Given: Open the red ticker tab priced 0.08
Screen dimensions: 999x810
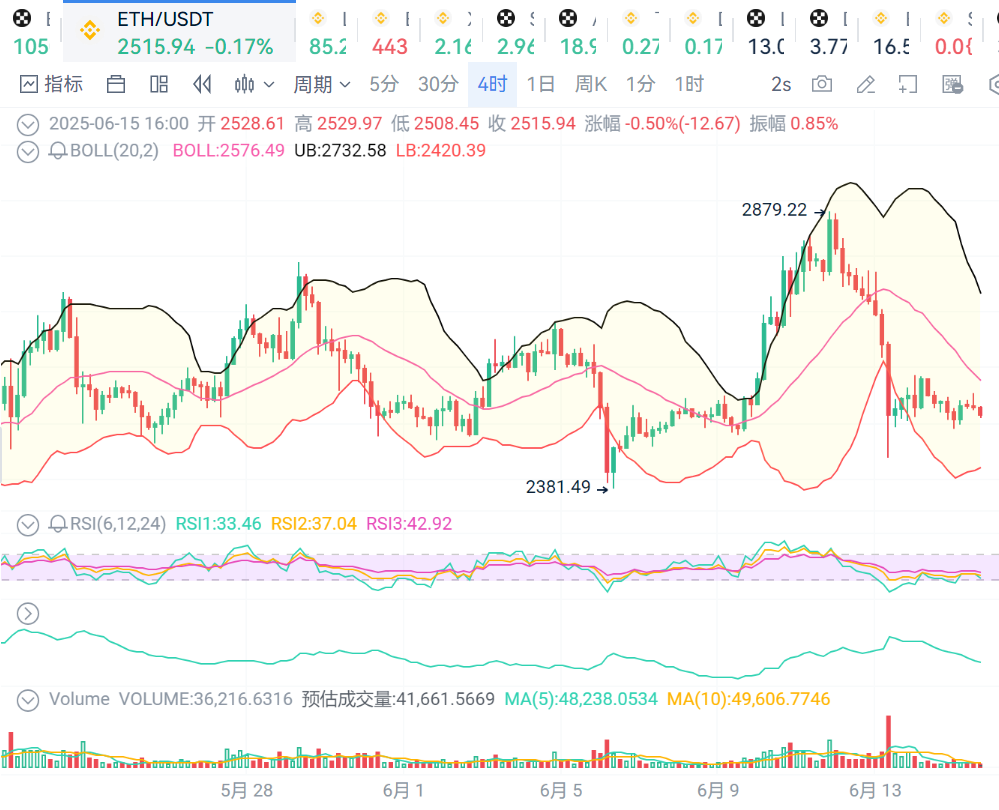Looking at the screenshot, I should [952, 32].
